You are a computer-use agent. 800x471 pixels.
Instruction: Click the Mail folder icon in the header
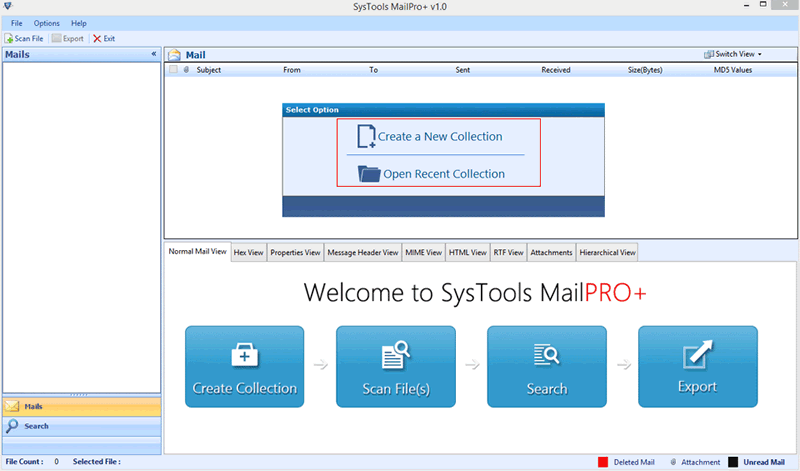(x=174, y=55)
